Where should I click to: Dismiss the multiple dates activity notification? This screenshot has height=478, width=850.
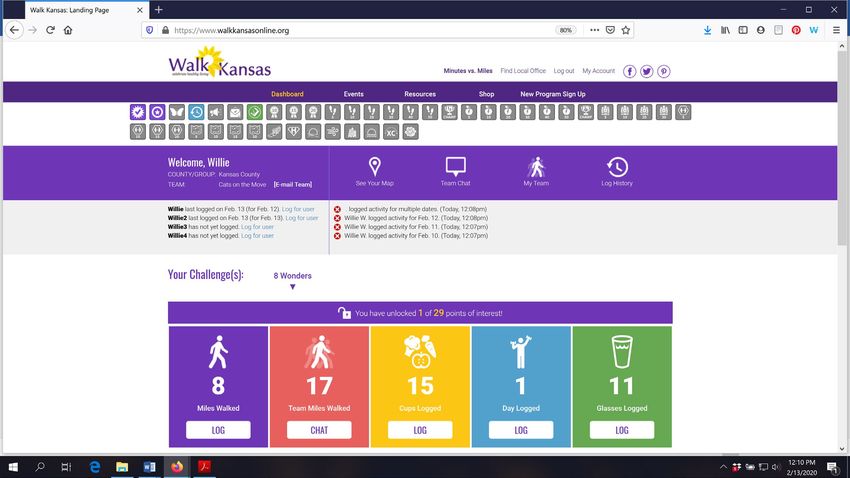337,209
